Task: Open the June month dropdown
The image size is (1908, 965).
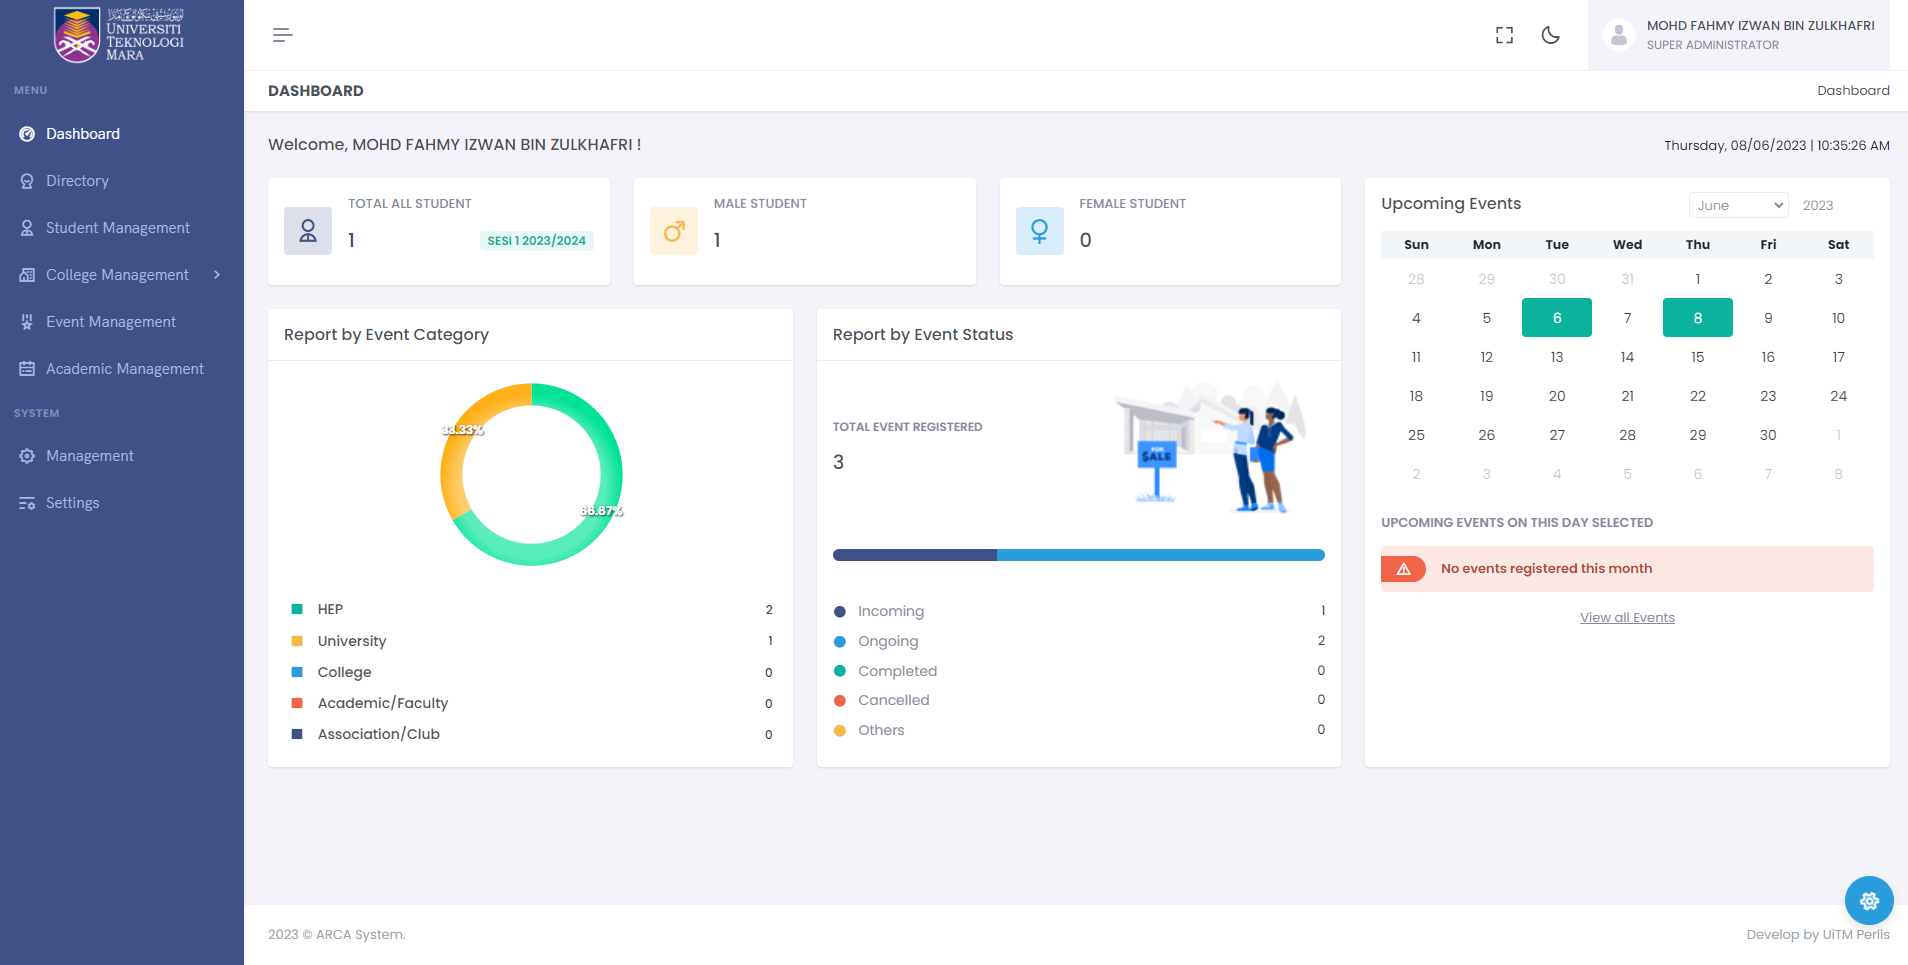Action: coord(1738,205)
